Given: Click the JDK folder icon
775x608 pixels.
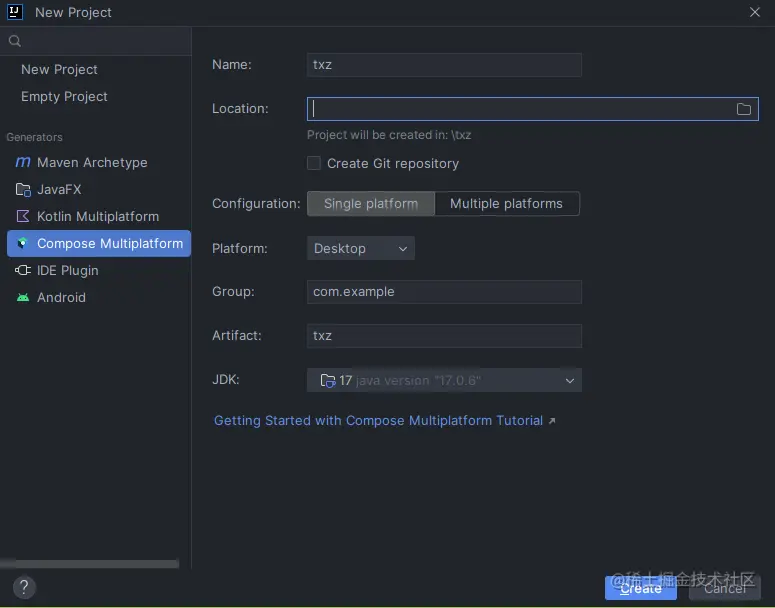Looking at the screenshot, I should pos(328,381).
